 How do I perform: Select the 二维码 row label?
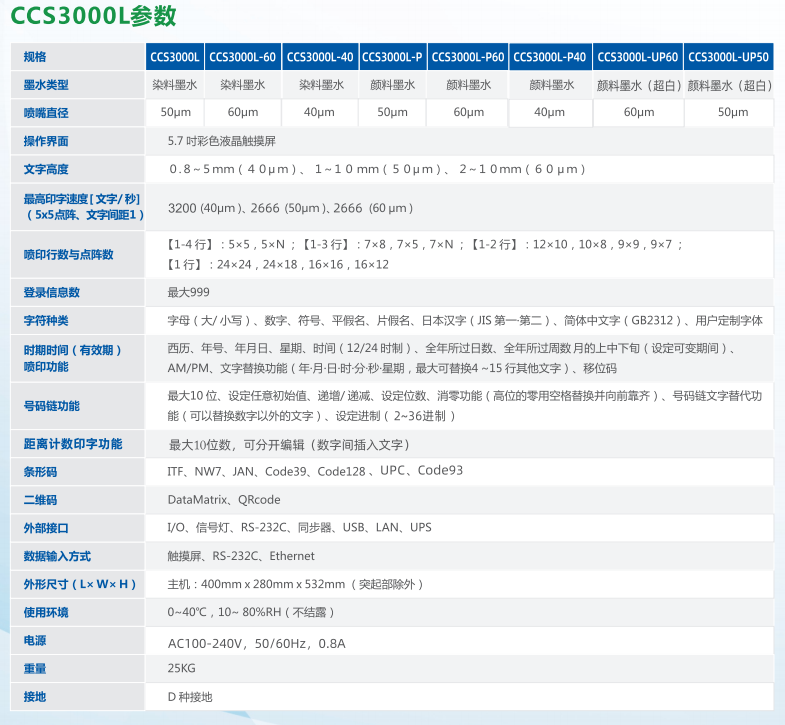click(x=41, y=499)
